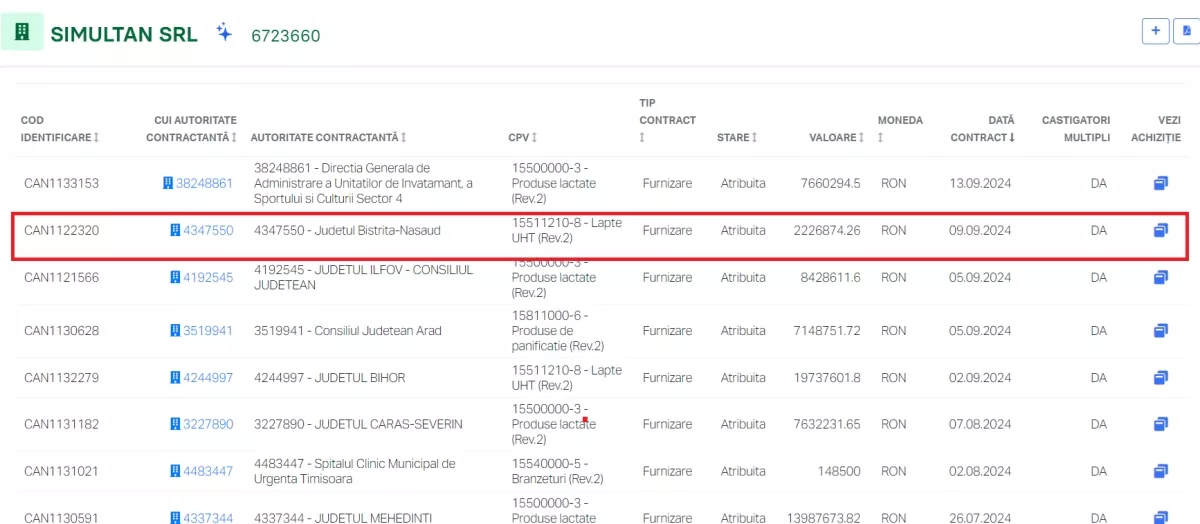Click the green building icon beside SIMULTAN SRL
The width and height of the screenshot is (1200, 524).
tap(21, 32)
